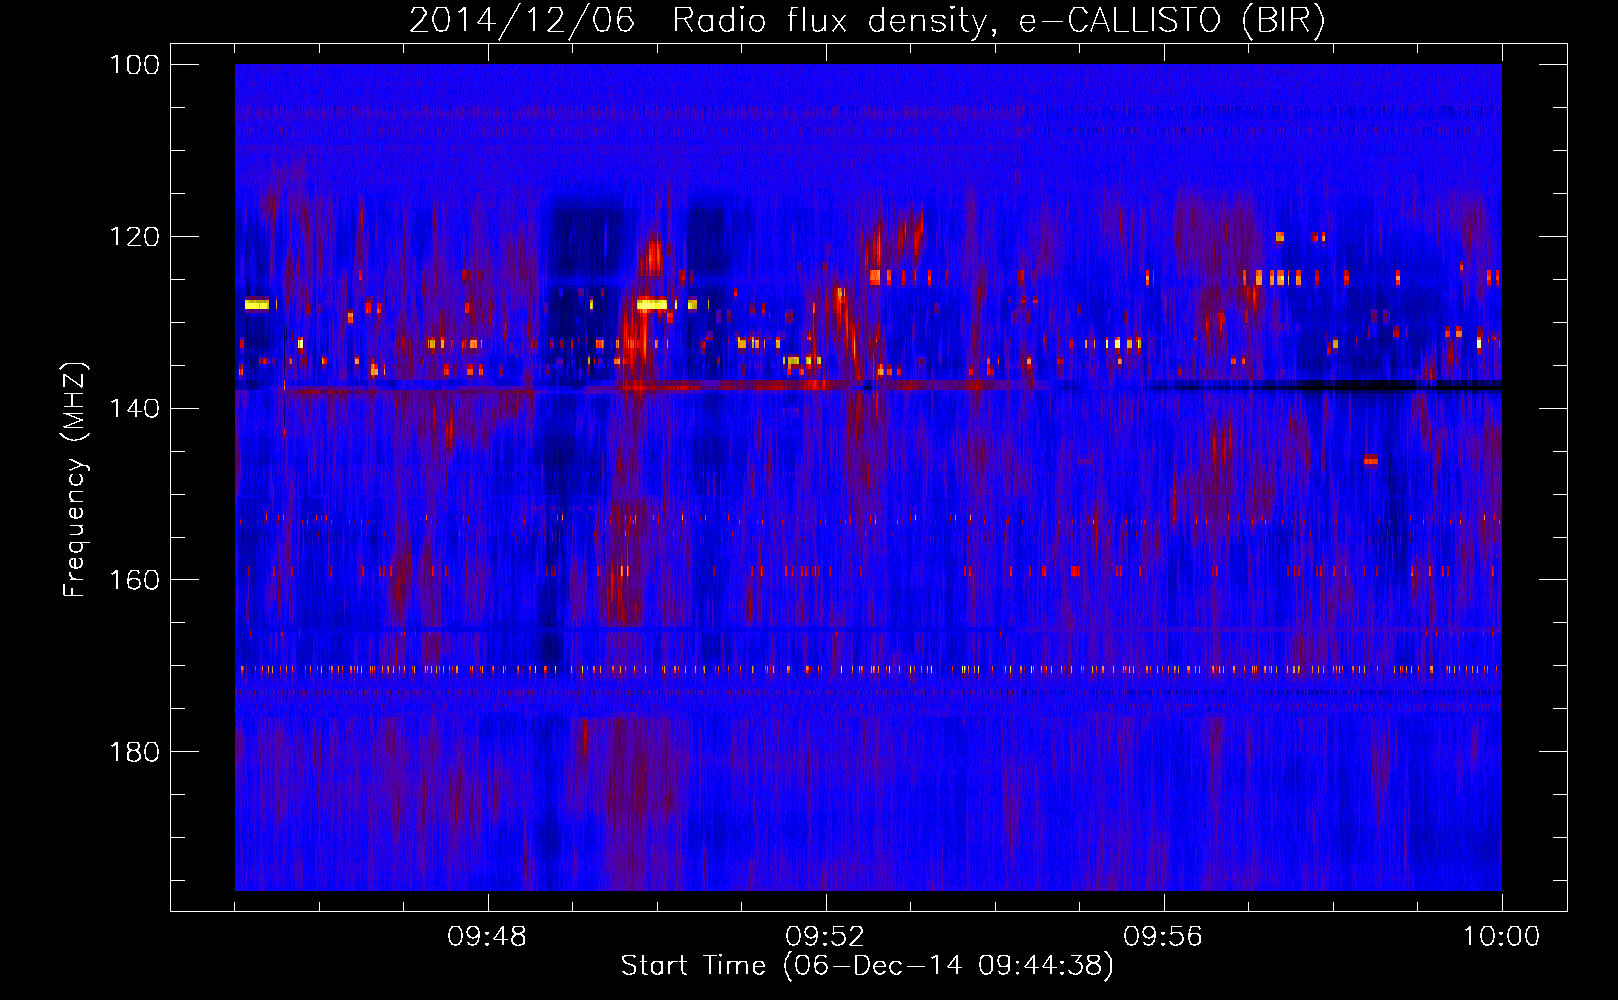Click the 09:48 time tick label
Viewport: 1618px width, 1000px height.
[x=487, y=937]
